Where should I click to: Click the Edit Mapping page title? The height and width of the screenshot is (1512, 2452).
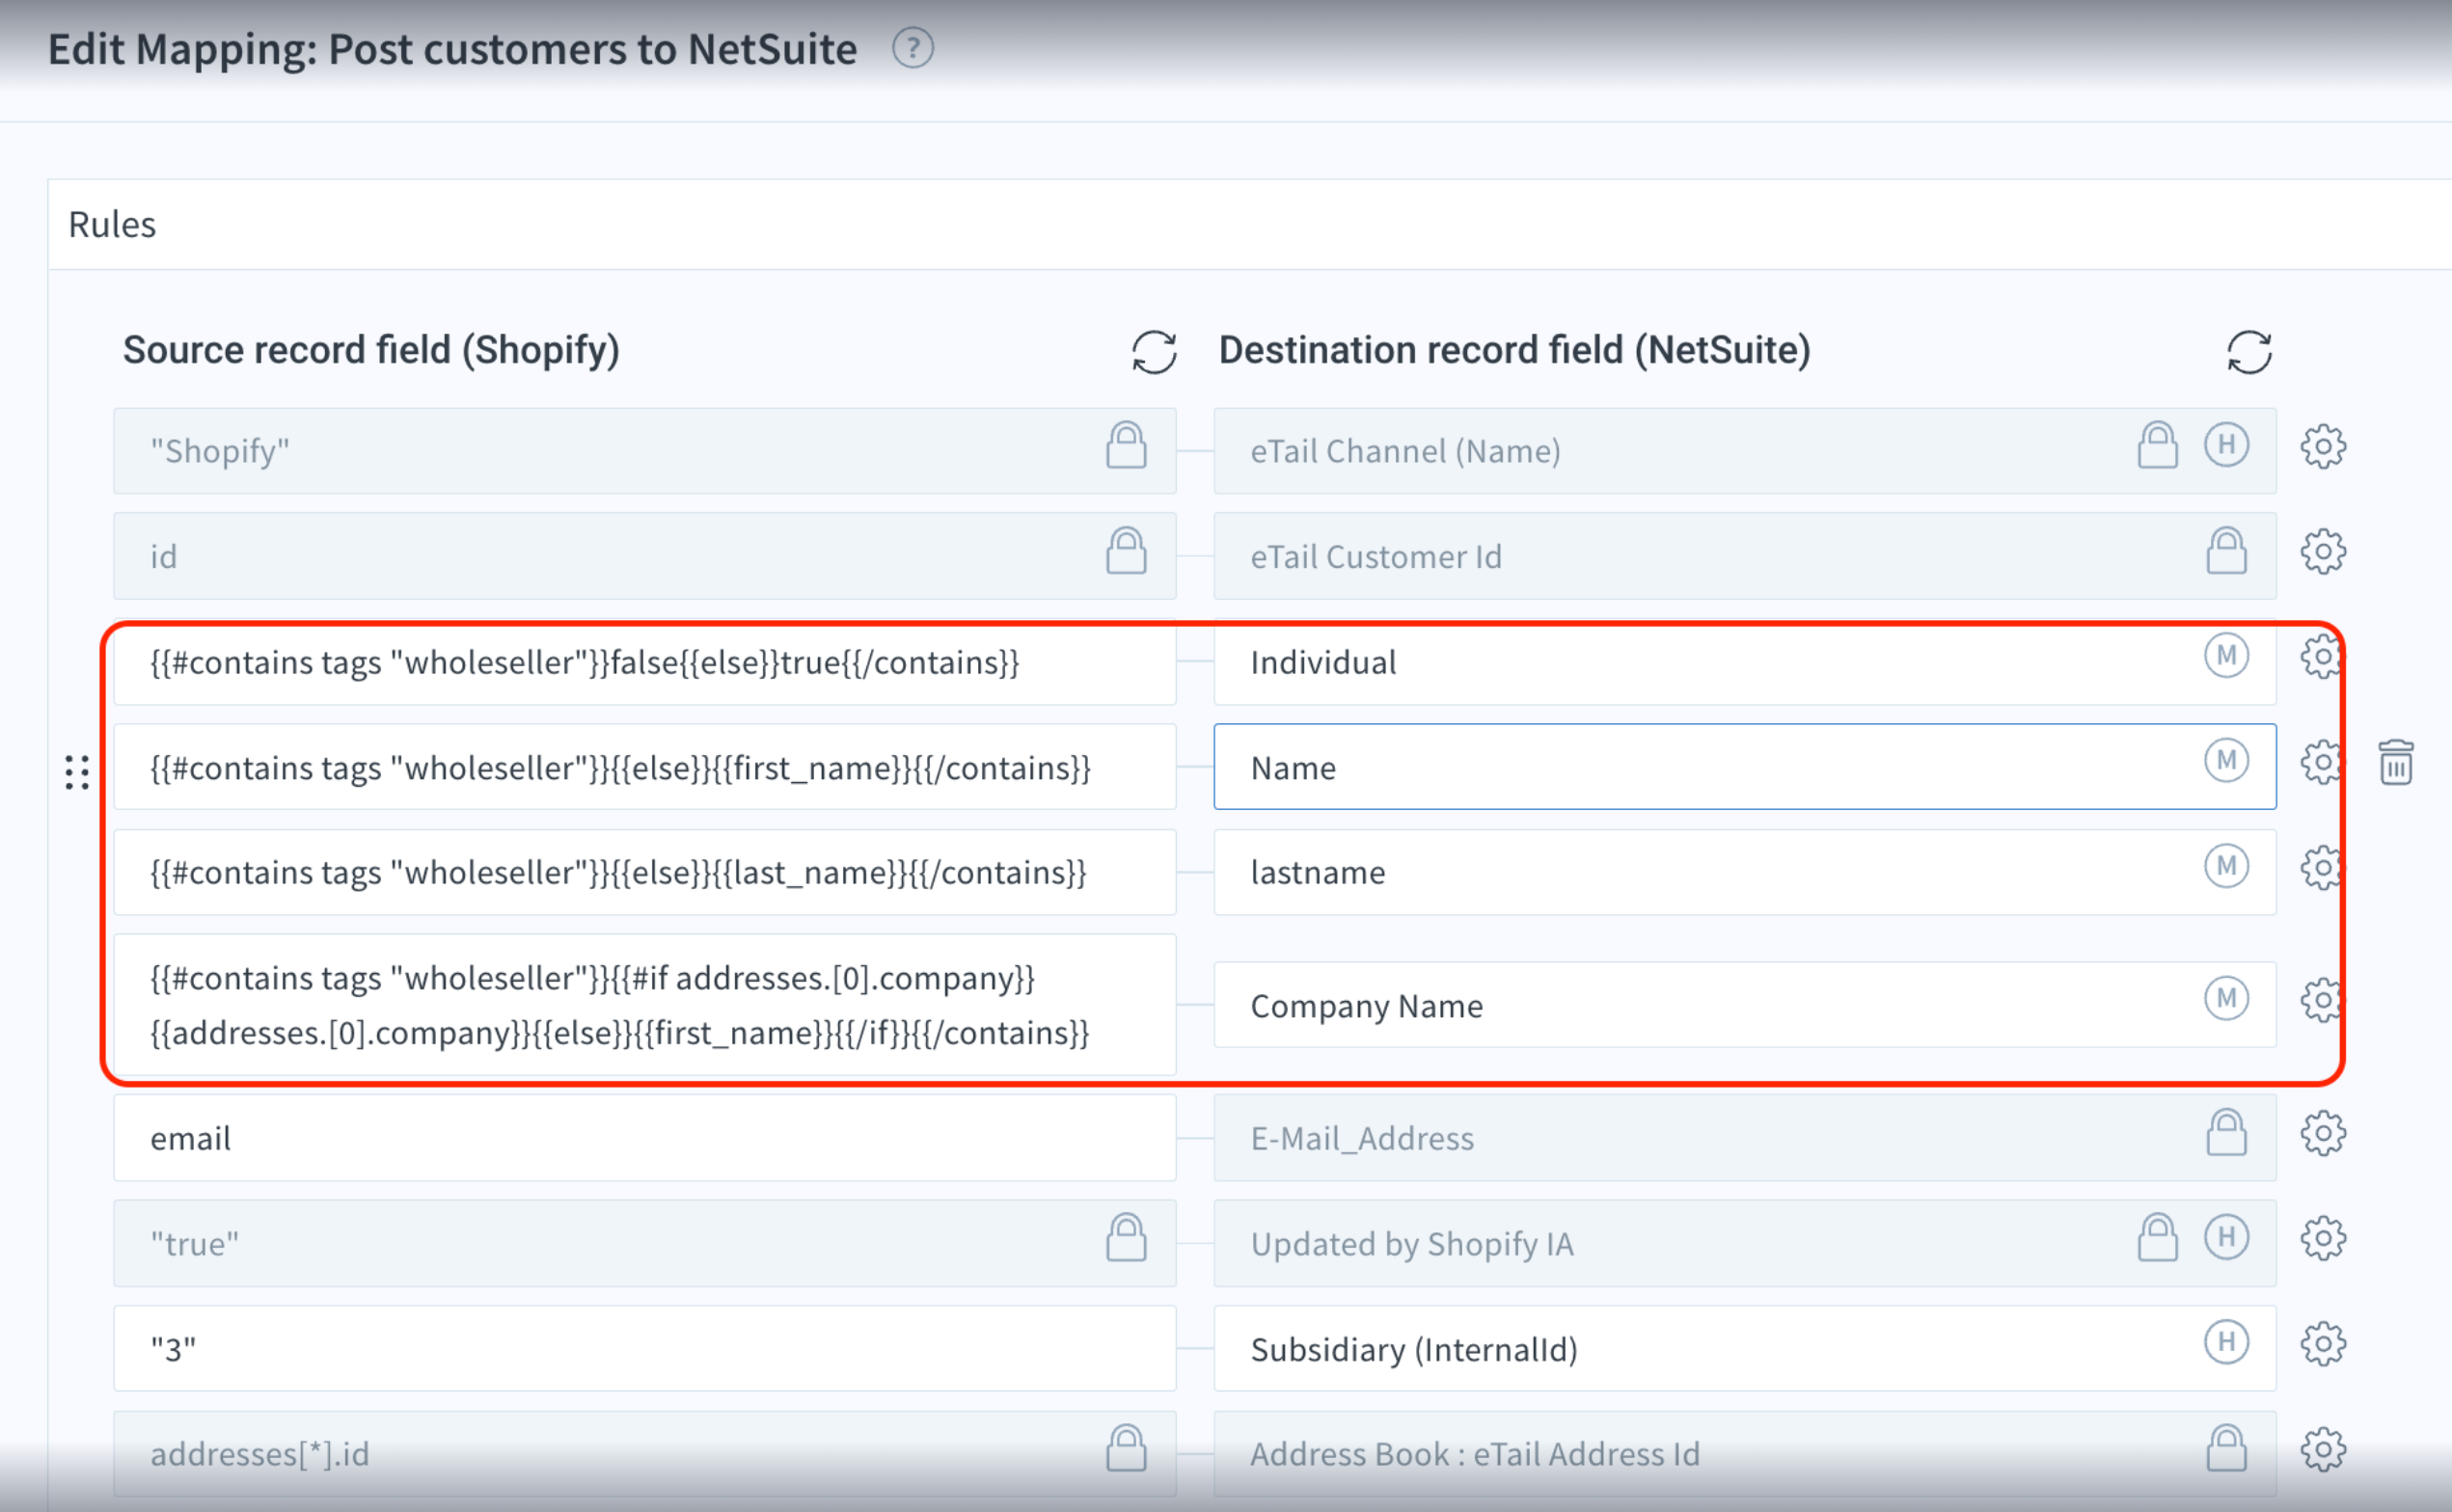[452, 49]
